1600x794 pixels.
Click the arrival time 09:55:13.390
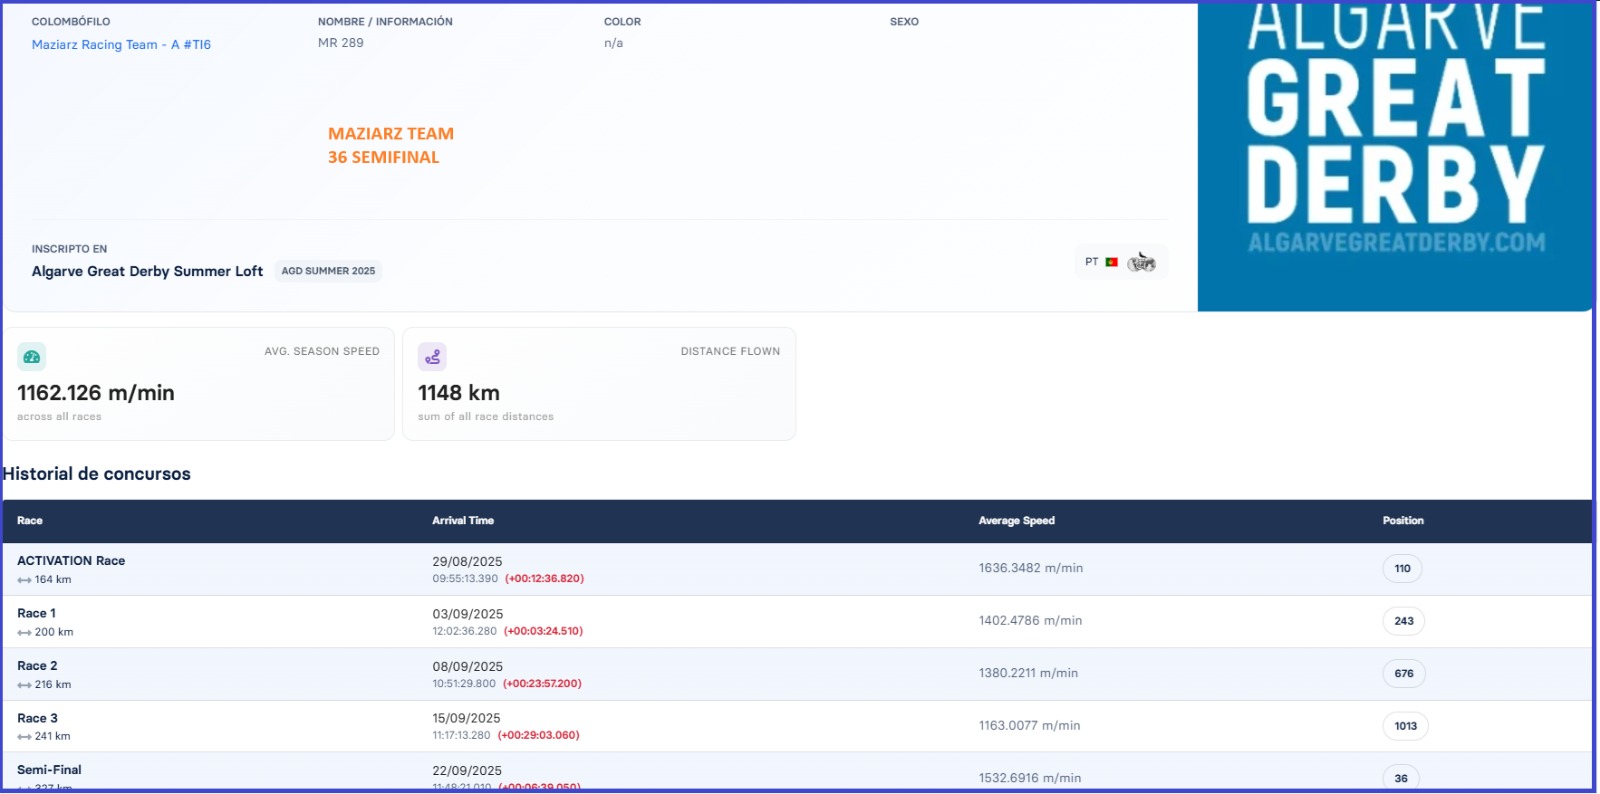click(x=465, y=579)
